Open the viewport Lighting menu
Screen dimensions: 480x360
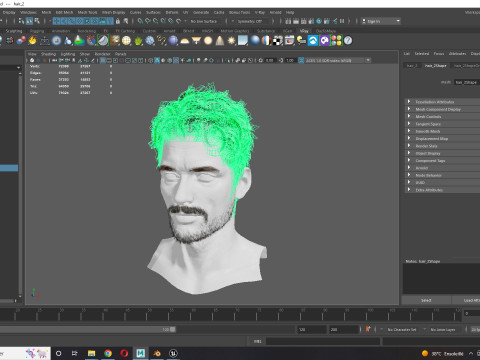(68, 54)
